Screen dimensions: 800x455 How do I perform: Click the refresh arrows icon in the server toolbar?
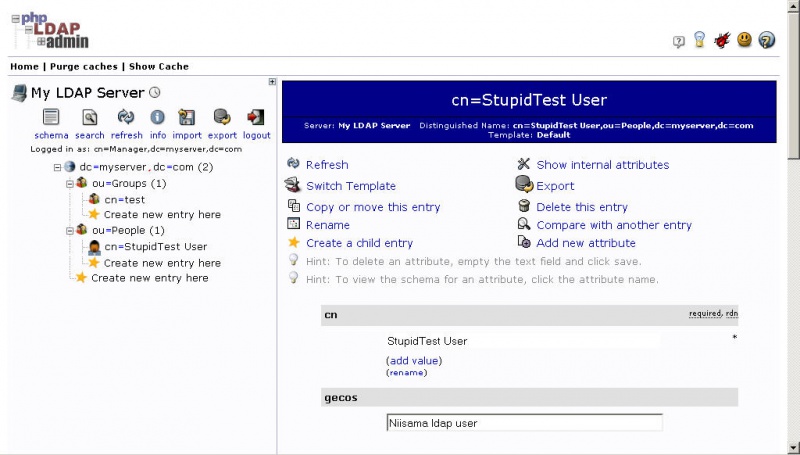[x=126, y=117]
